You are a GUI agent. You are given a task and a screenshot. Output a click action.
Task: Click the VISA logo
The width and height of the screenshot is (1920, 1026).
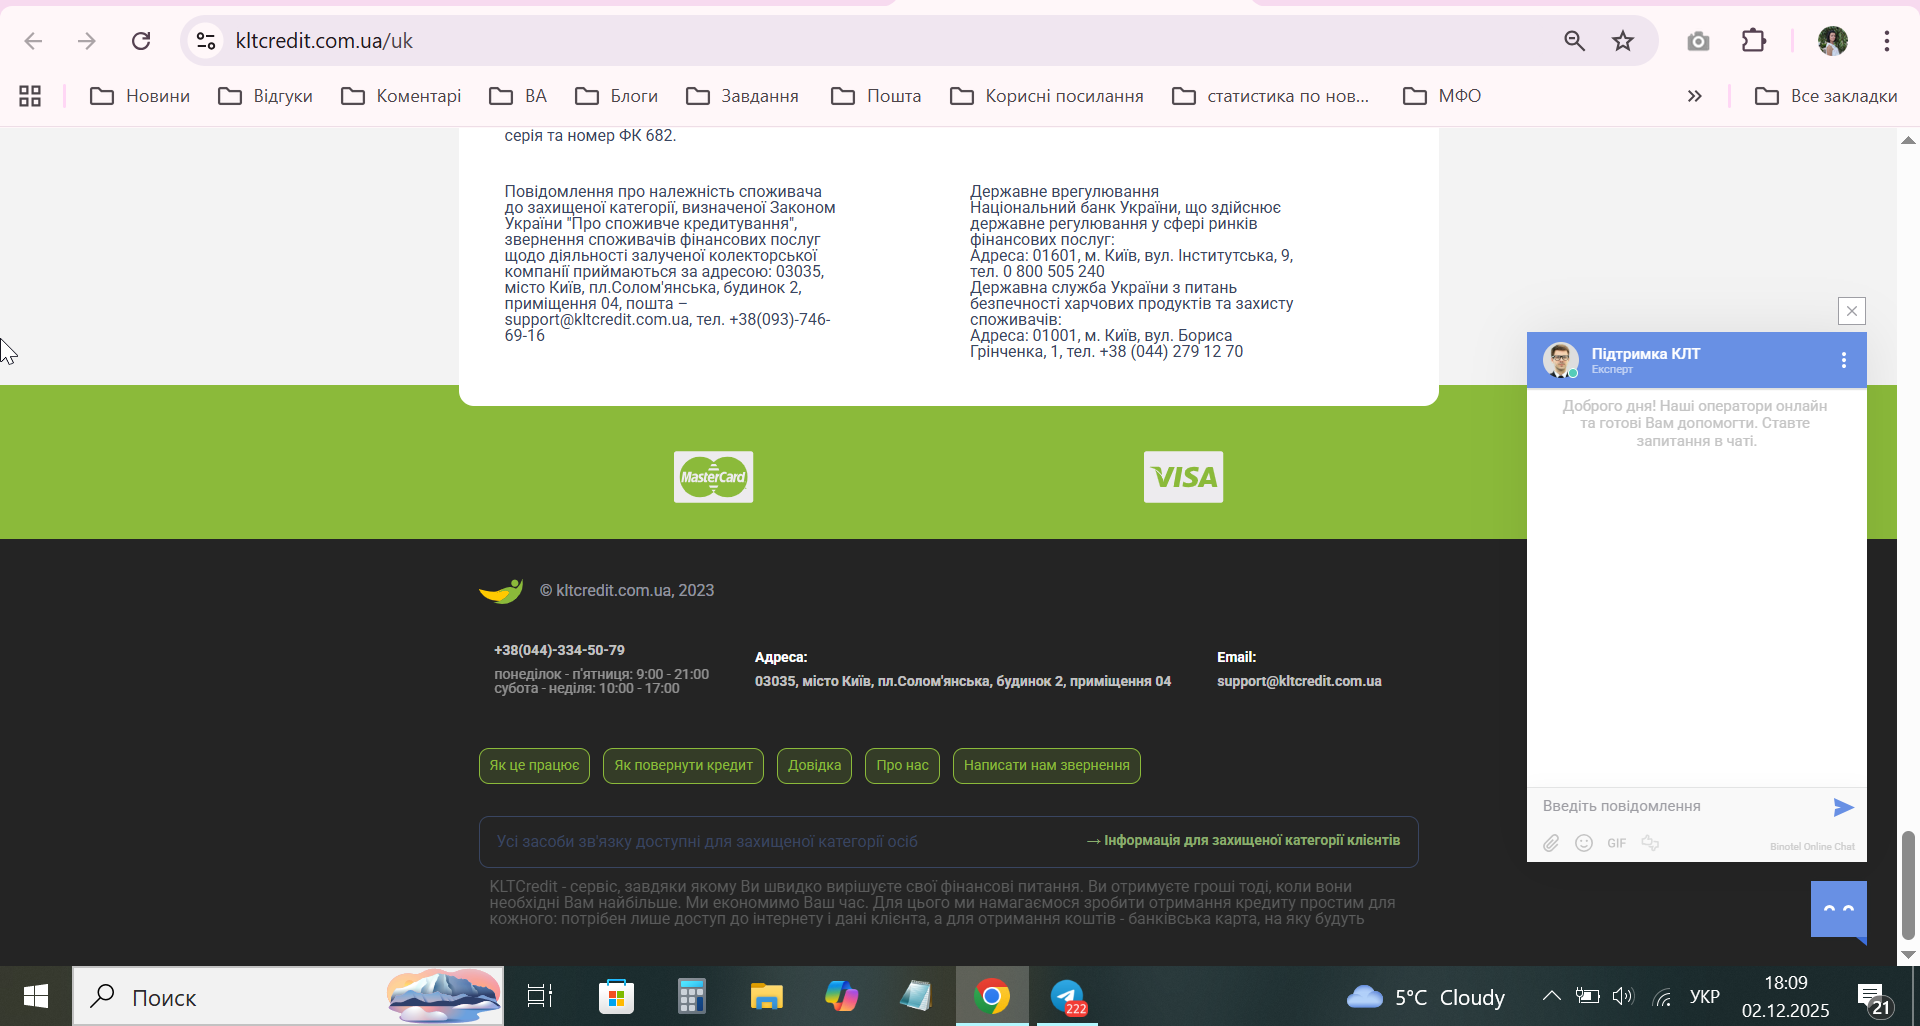click(x=1183, y=477)
